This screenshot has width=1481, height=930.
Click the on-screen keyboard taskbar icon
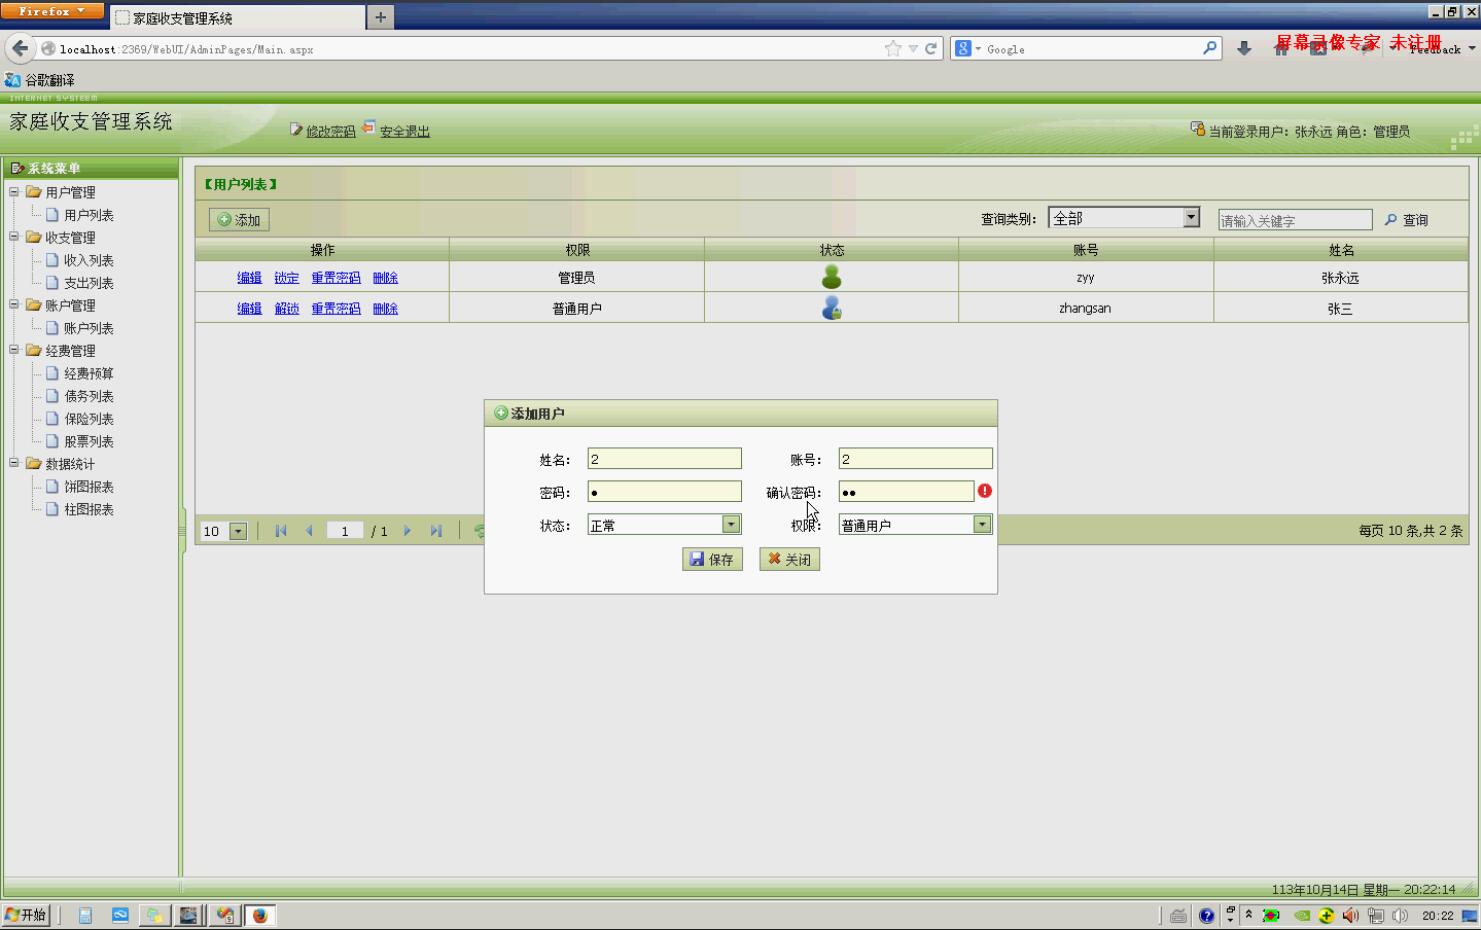(x=1179, y=915)
